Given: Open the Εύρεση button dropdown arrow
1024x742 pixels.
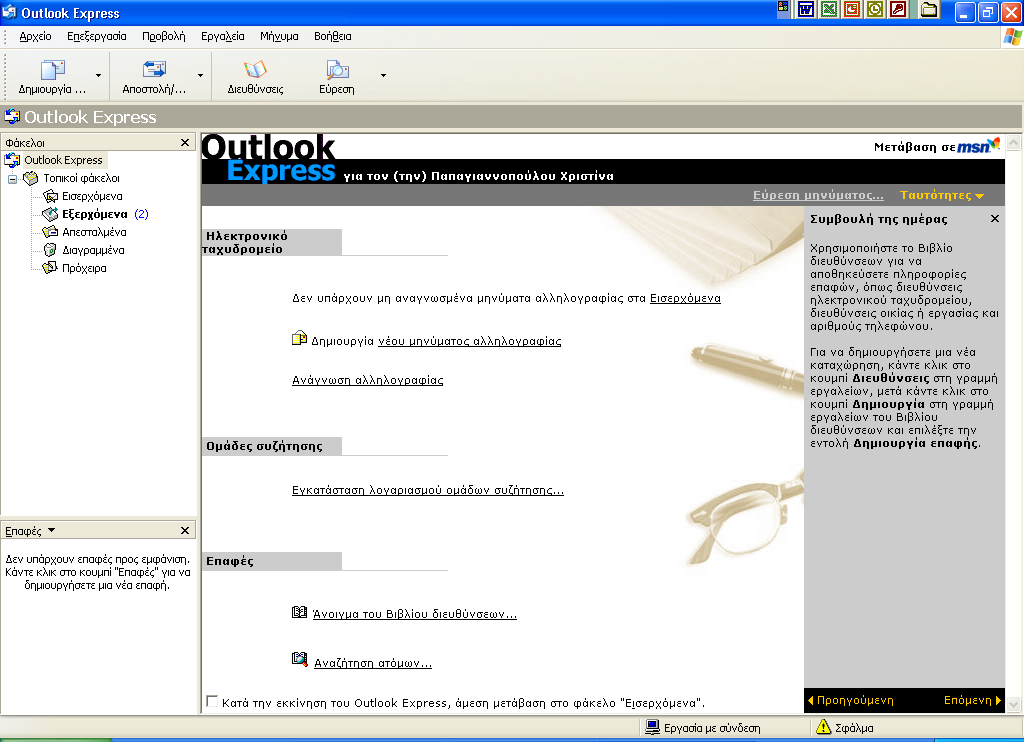Looking at the screenshot, I should tap(383, 76).
